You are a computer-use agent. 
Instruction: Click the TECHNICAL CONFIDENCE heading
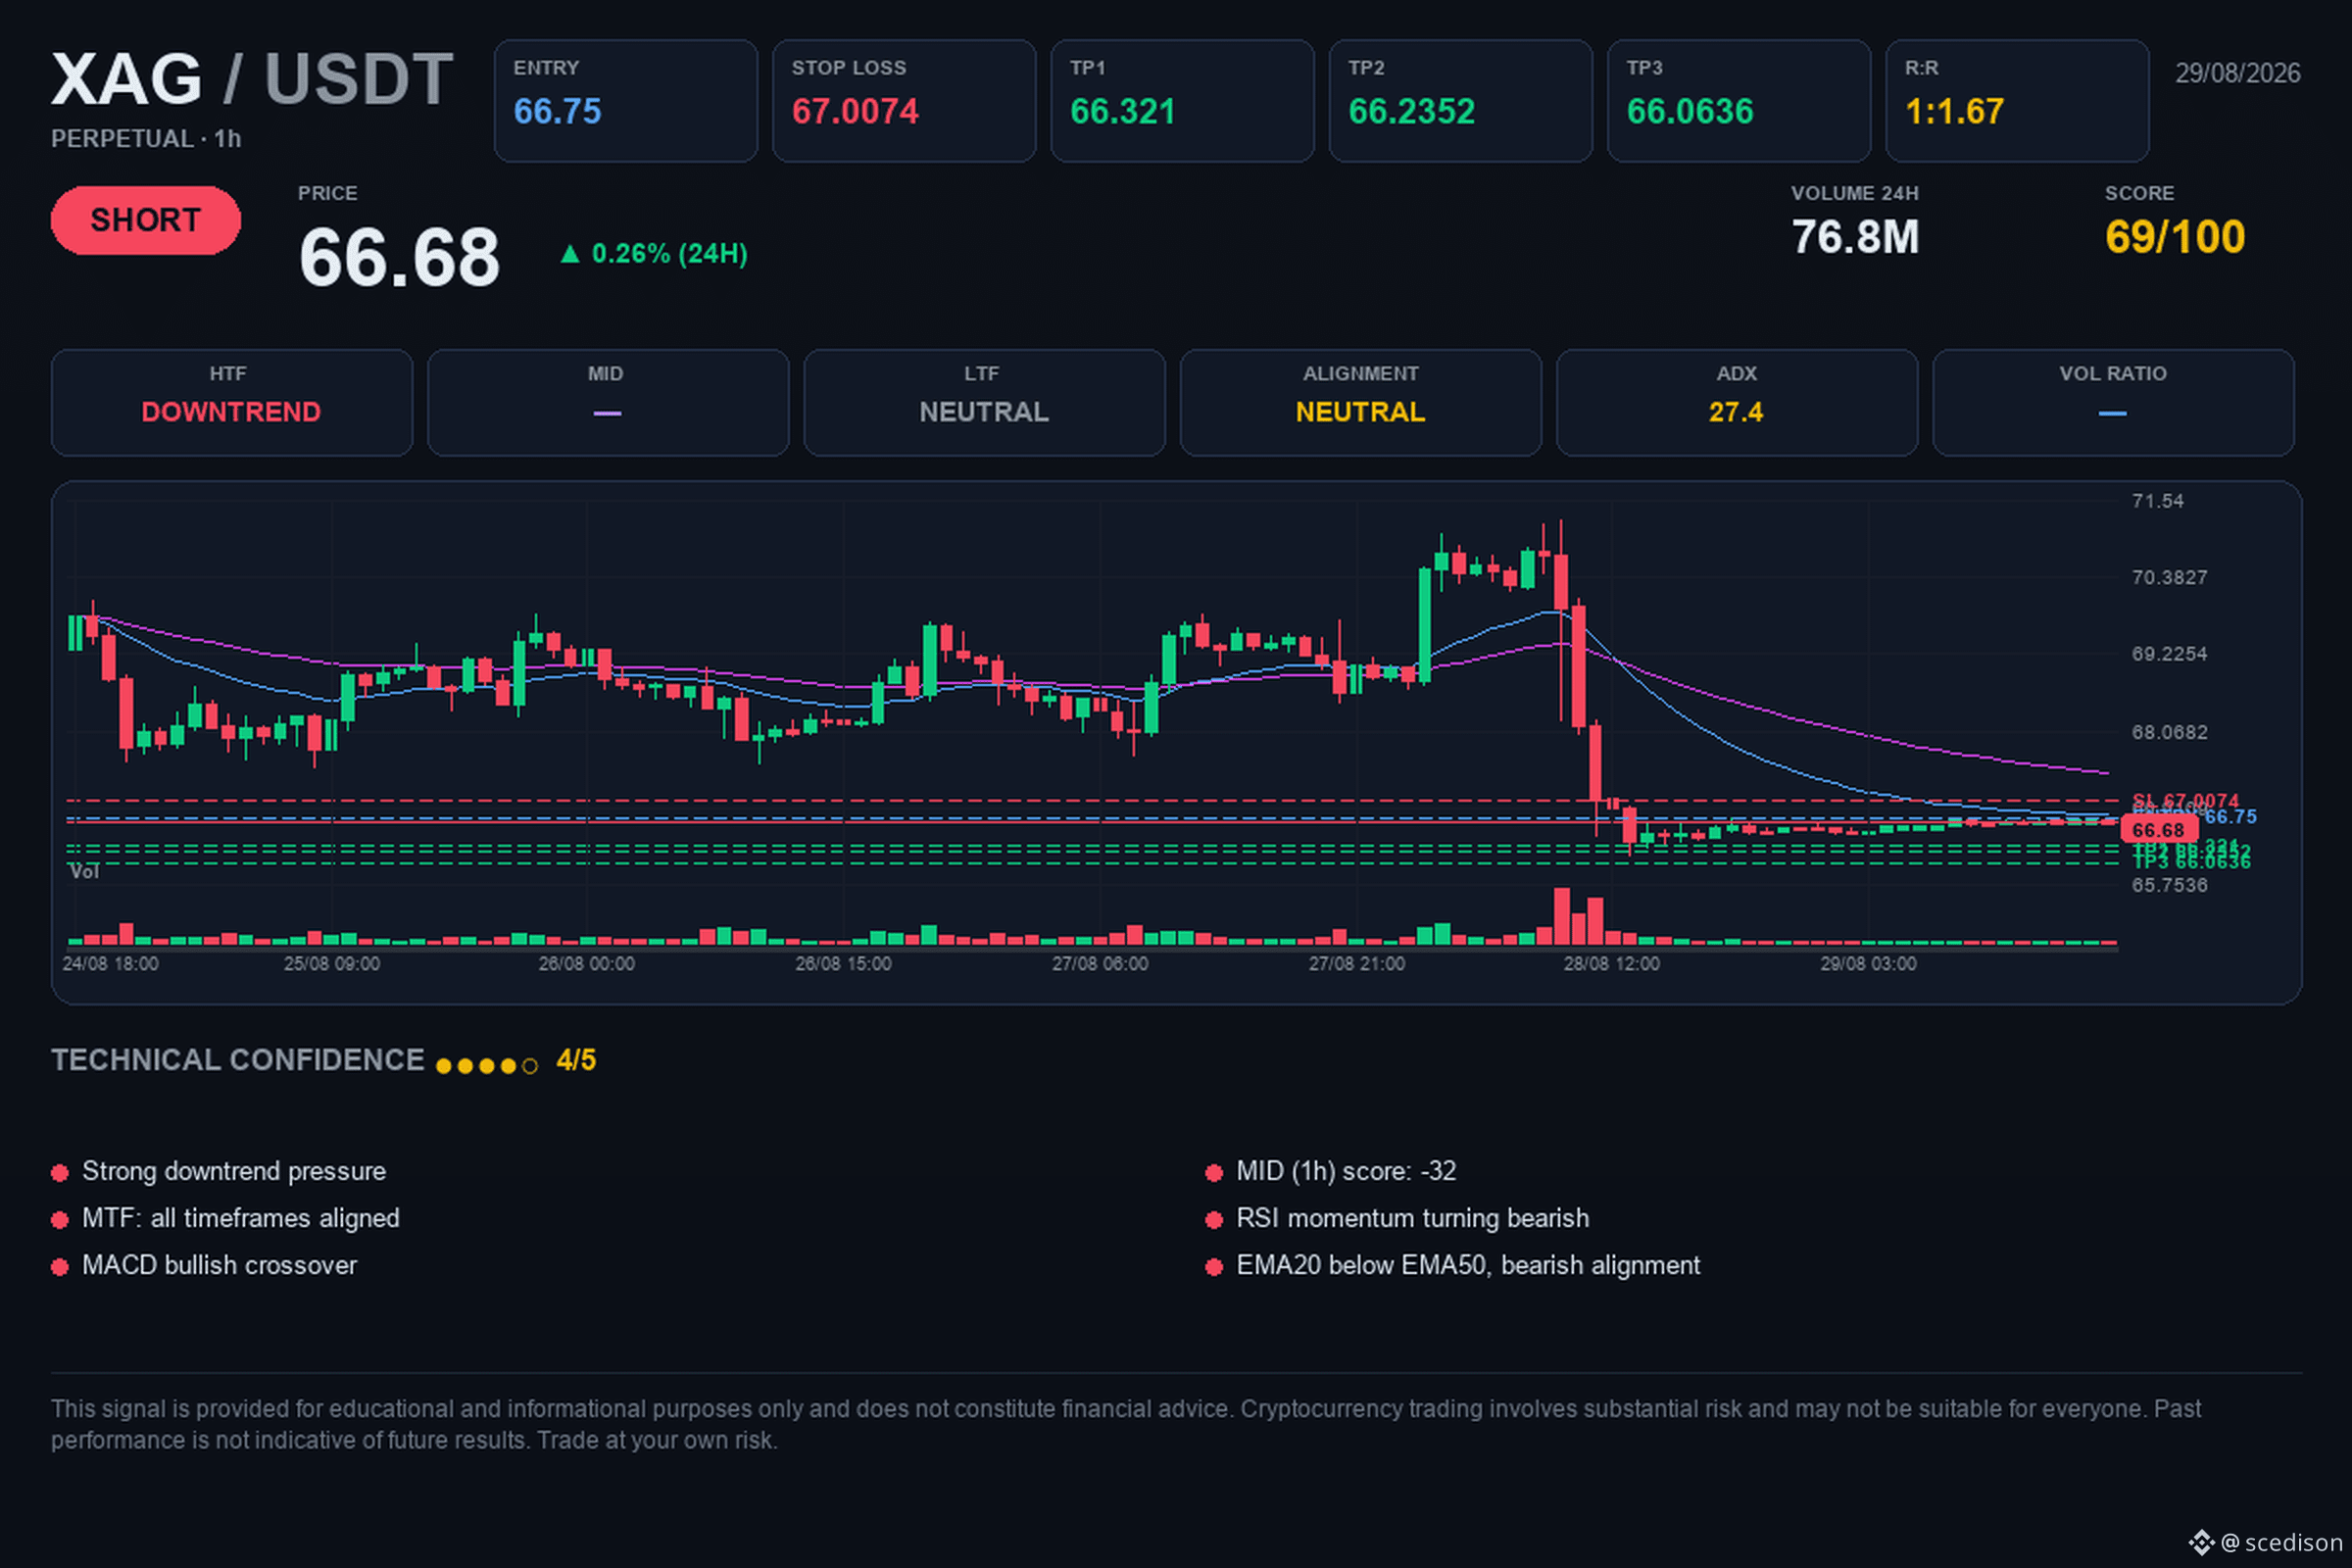(238, 1061)
